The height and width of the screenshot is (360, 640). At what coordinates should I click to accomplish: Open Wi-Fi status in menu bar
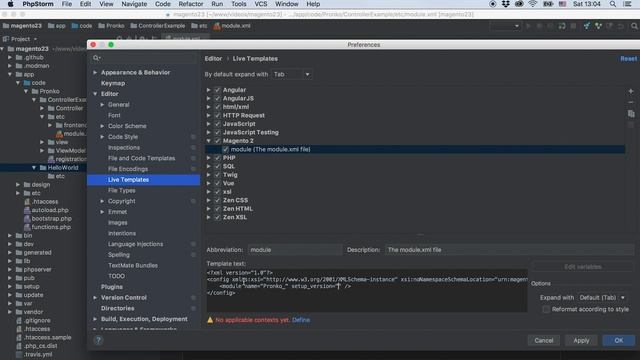tap(533, 4)
